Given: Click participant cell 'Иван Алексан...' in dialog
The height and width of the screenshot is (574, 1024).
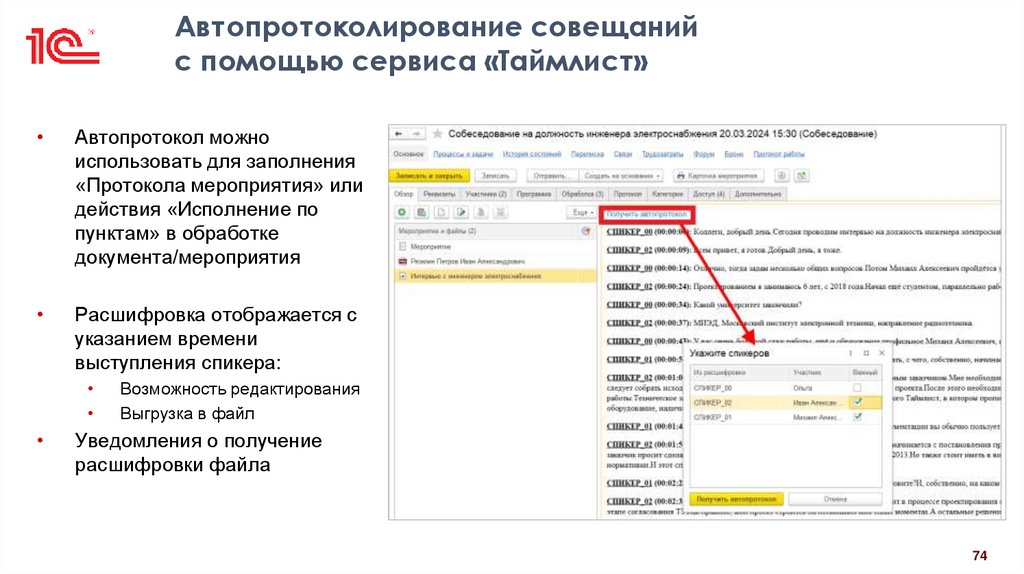Looking at the screenshot, I should (820, 402).
